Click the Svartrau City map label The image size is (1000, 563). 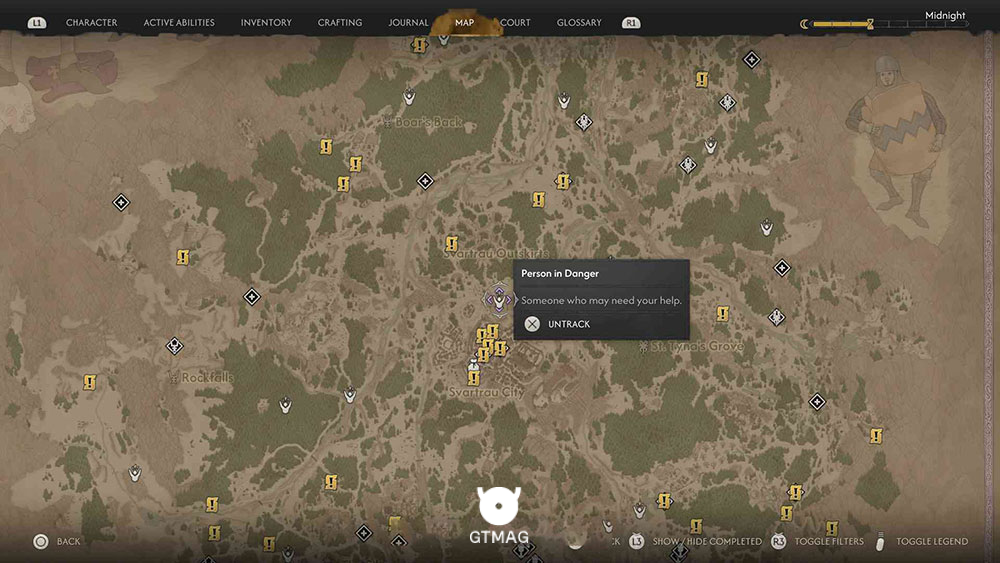(x=486, y=392)
